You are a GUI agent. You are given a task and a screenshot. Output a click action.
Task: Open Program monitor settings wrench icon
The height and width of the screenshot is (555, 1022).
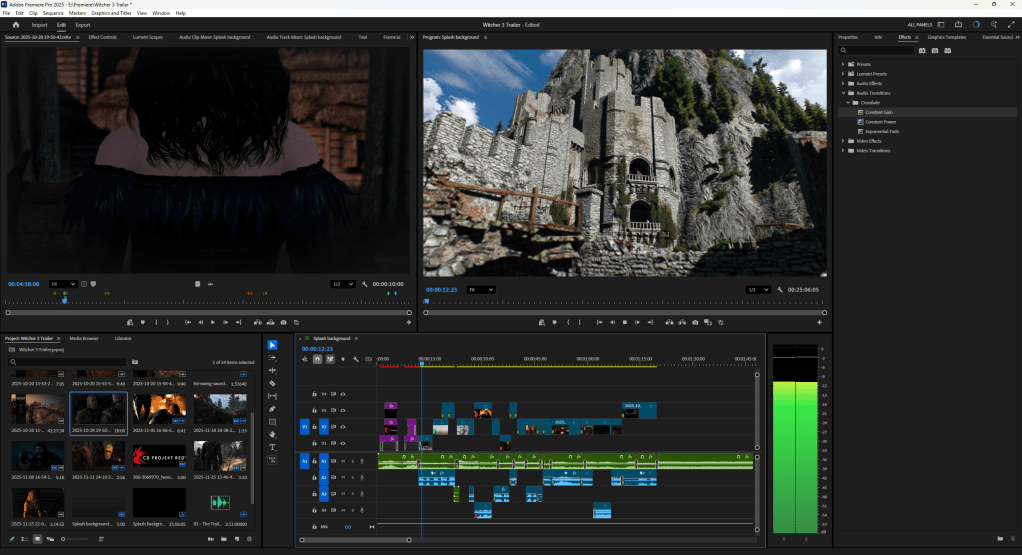tap(782, 289)
